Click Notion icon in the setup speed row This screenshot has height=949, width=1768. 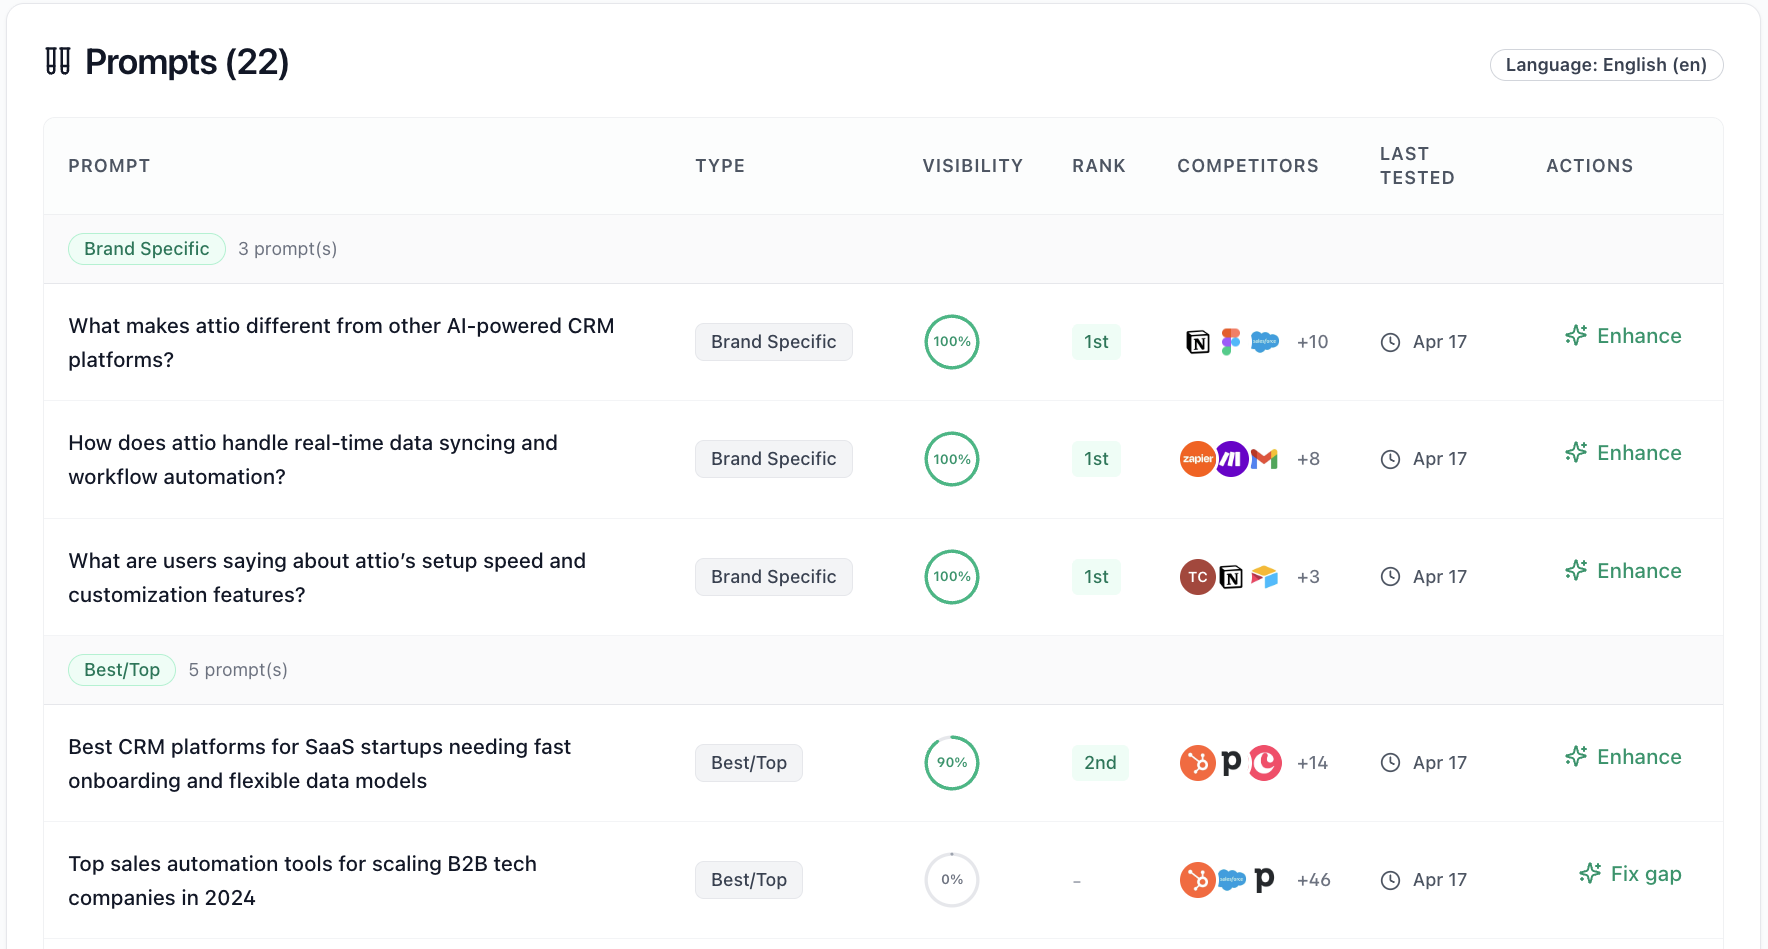[x=1232, y=577]
